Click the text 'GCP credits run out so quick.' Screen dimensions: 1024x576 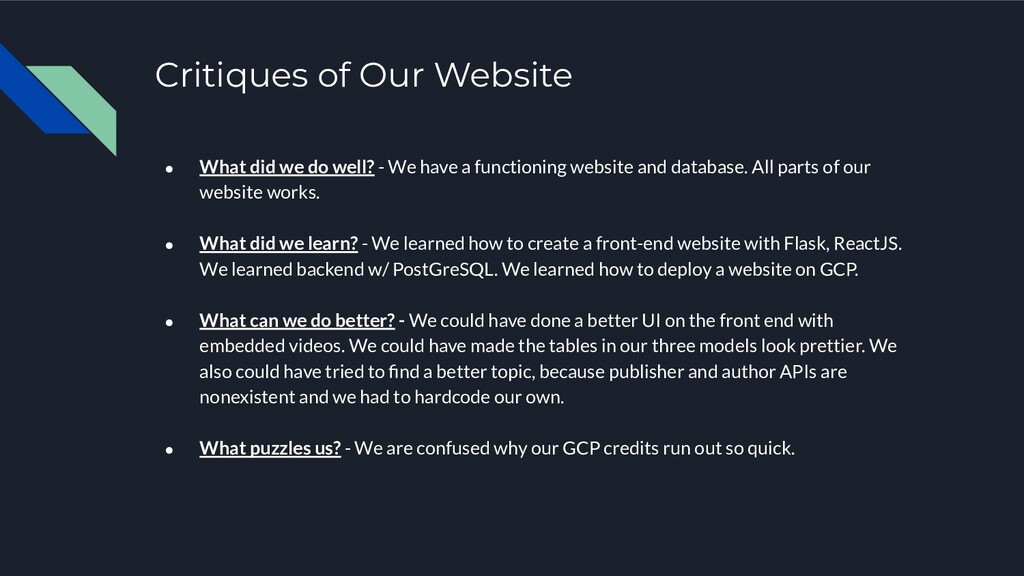(679, 448)
